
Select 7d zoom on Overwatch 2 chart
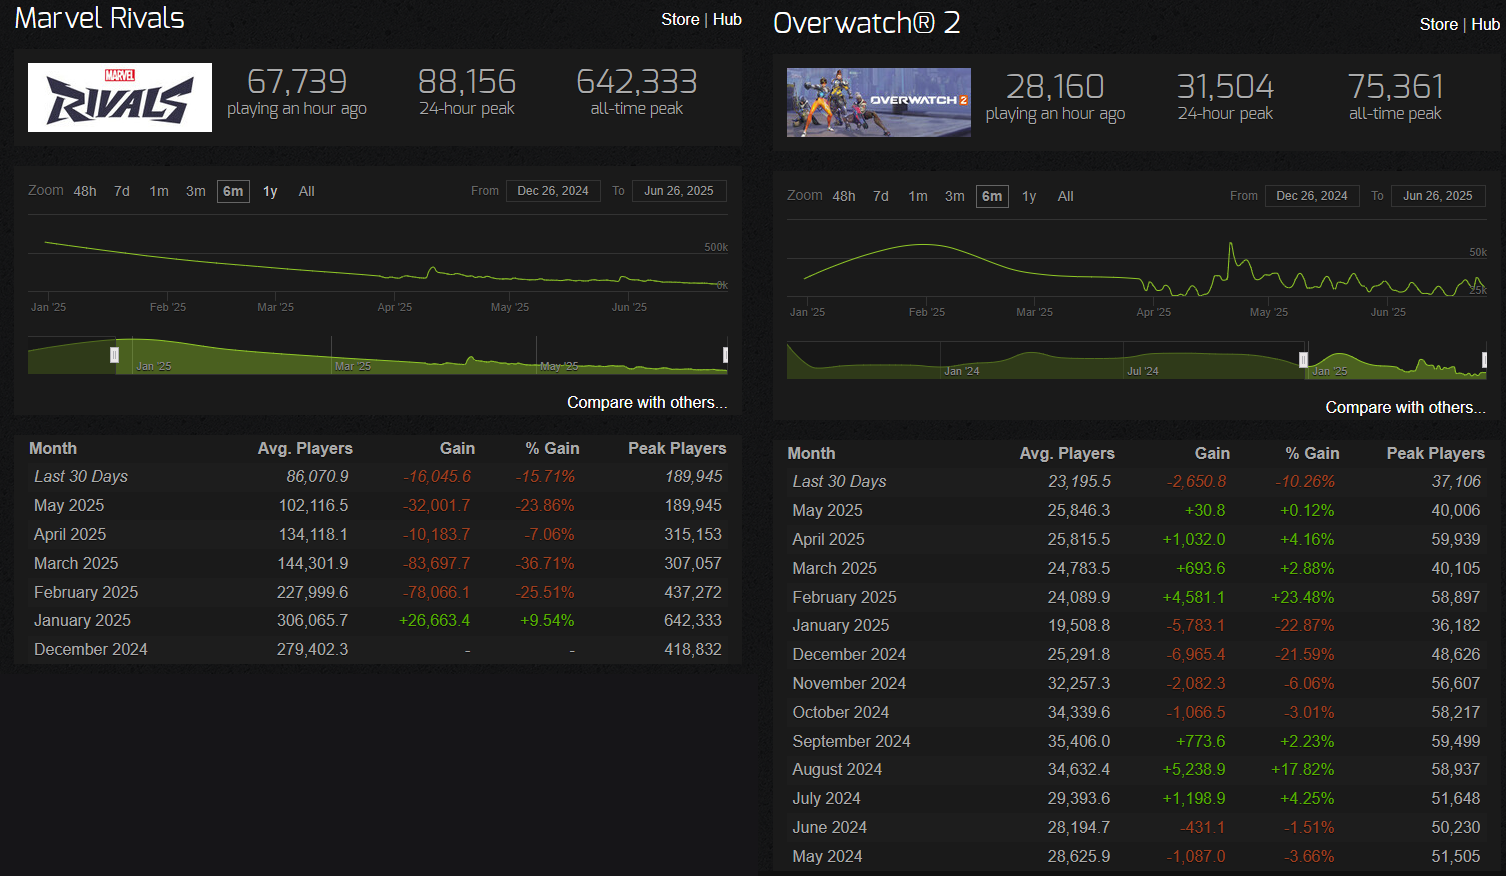(881, 196)
